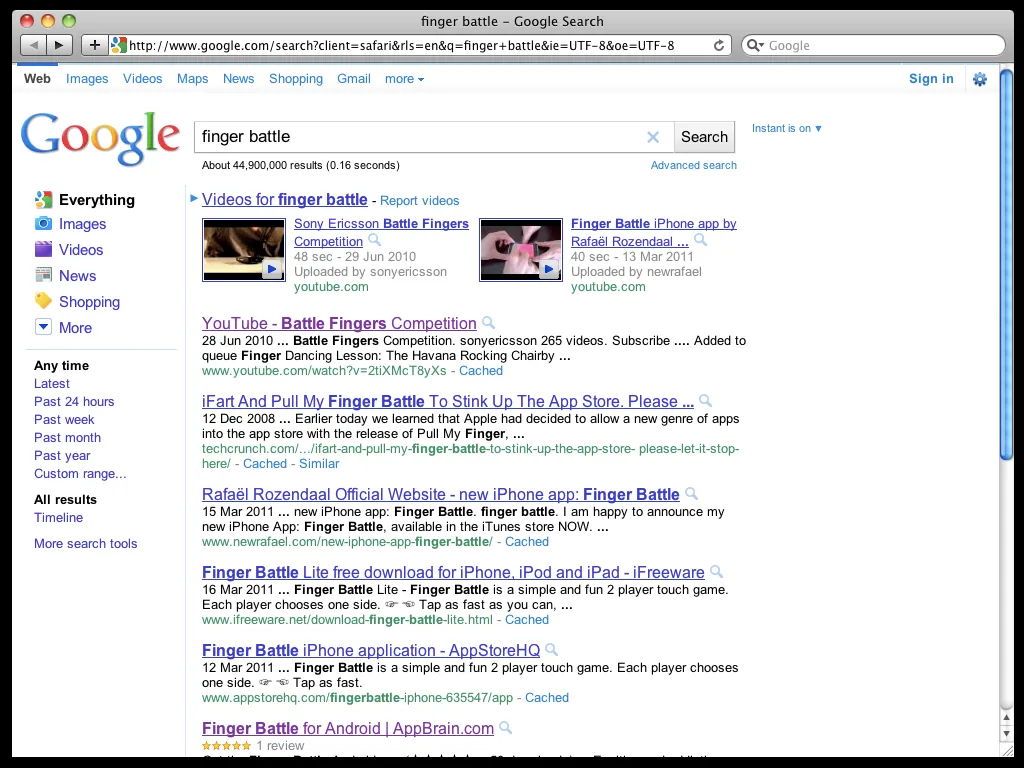Screen dimensions: 1024x768
Task: Click the vertical scrollbar thumb
Action: pyautogui.click(x=1006, y=264)
